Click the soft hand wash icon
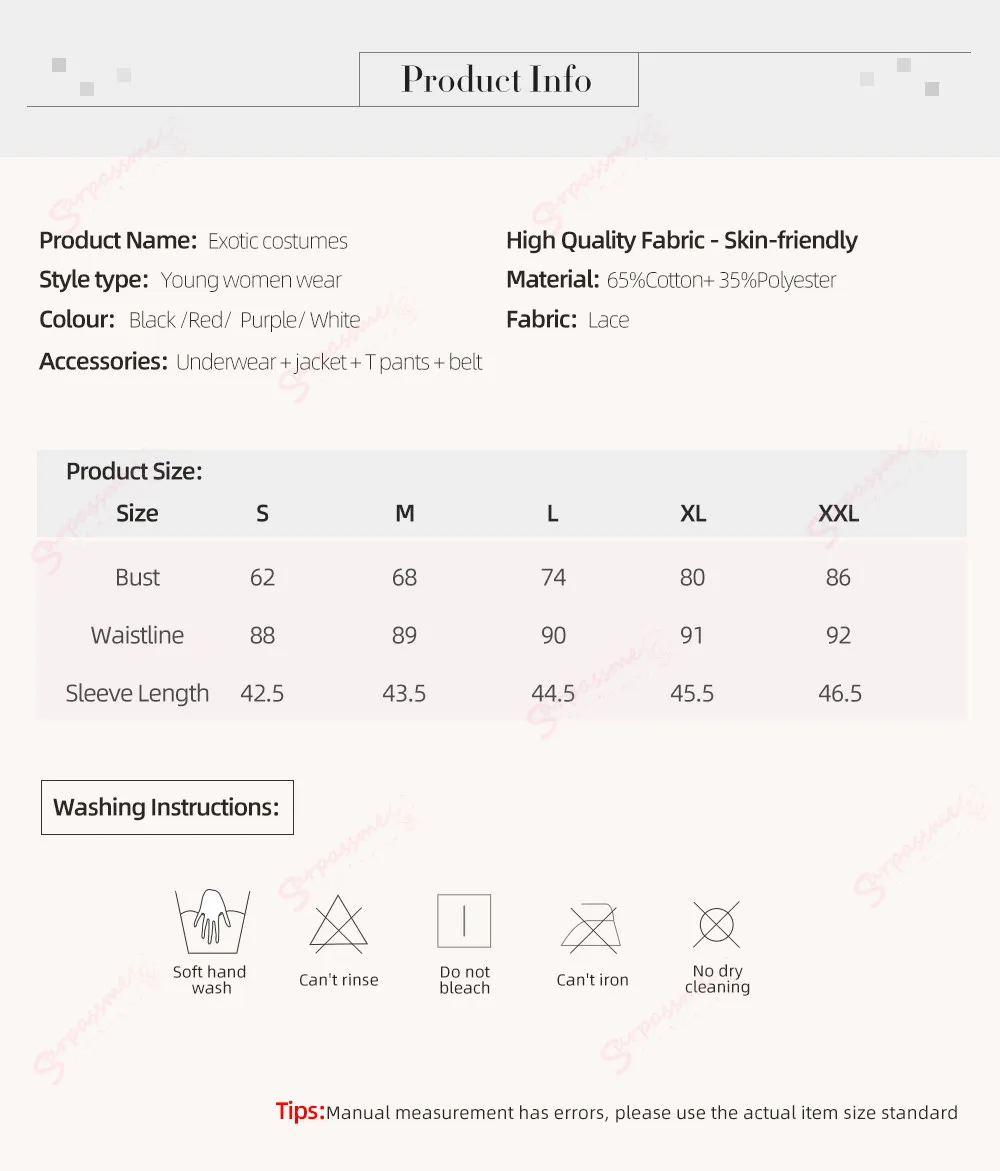 click(x=212, y=921)
